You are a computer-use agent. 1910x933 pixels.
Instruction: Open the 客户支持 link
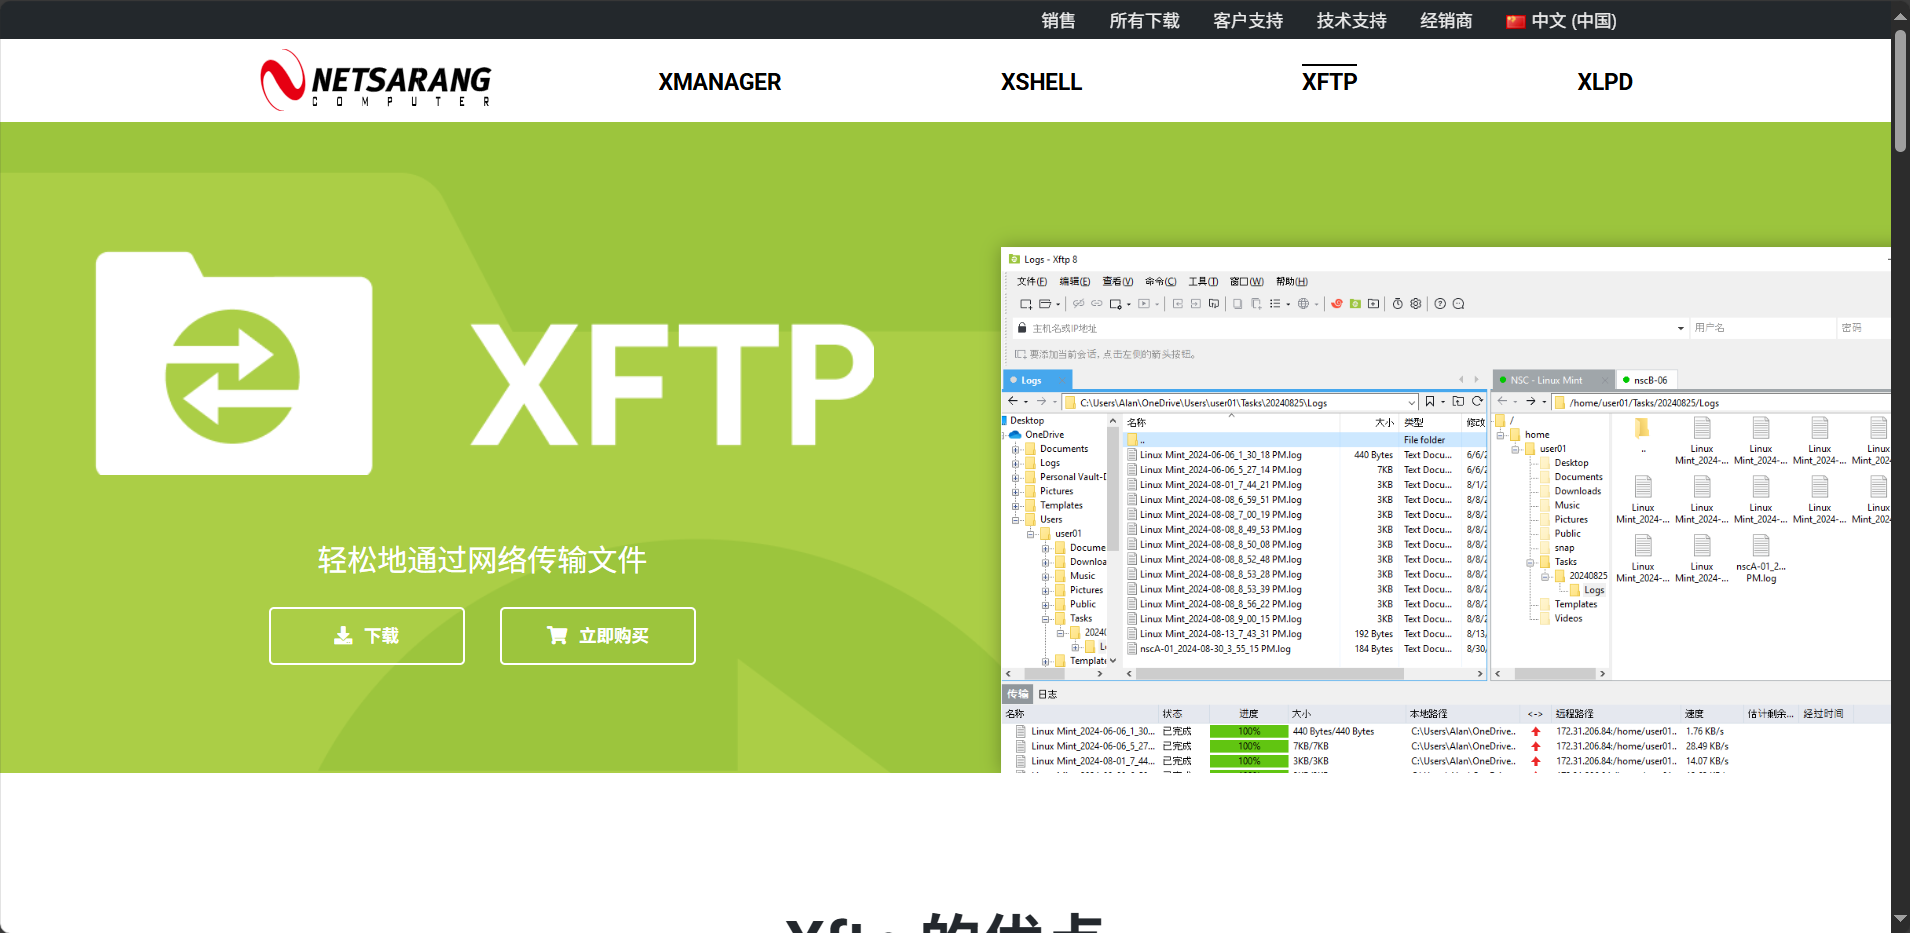click(1248, 21)
